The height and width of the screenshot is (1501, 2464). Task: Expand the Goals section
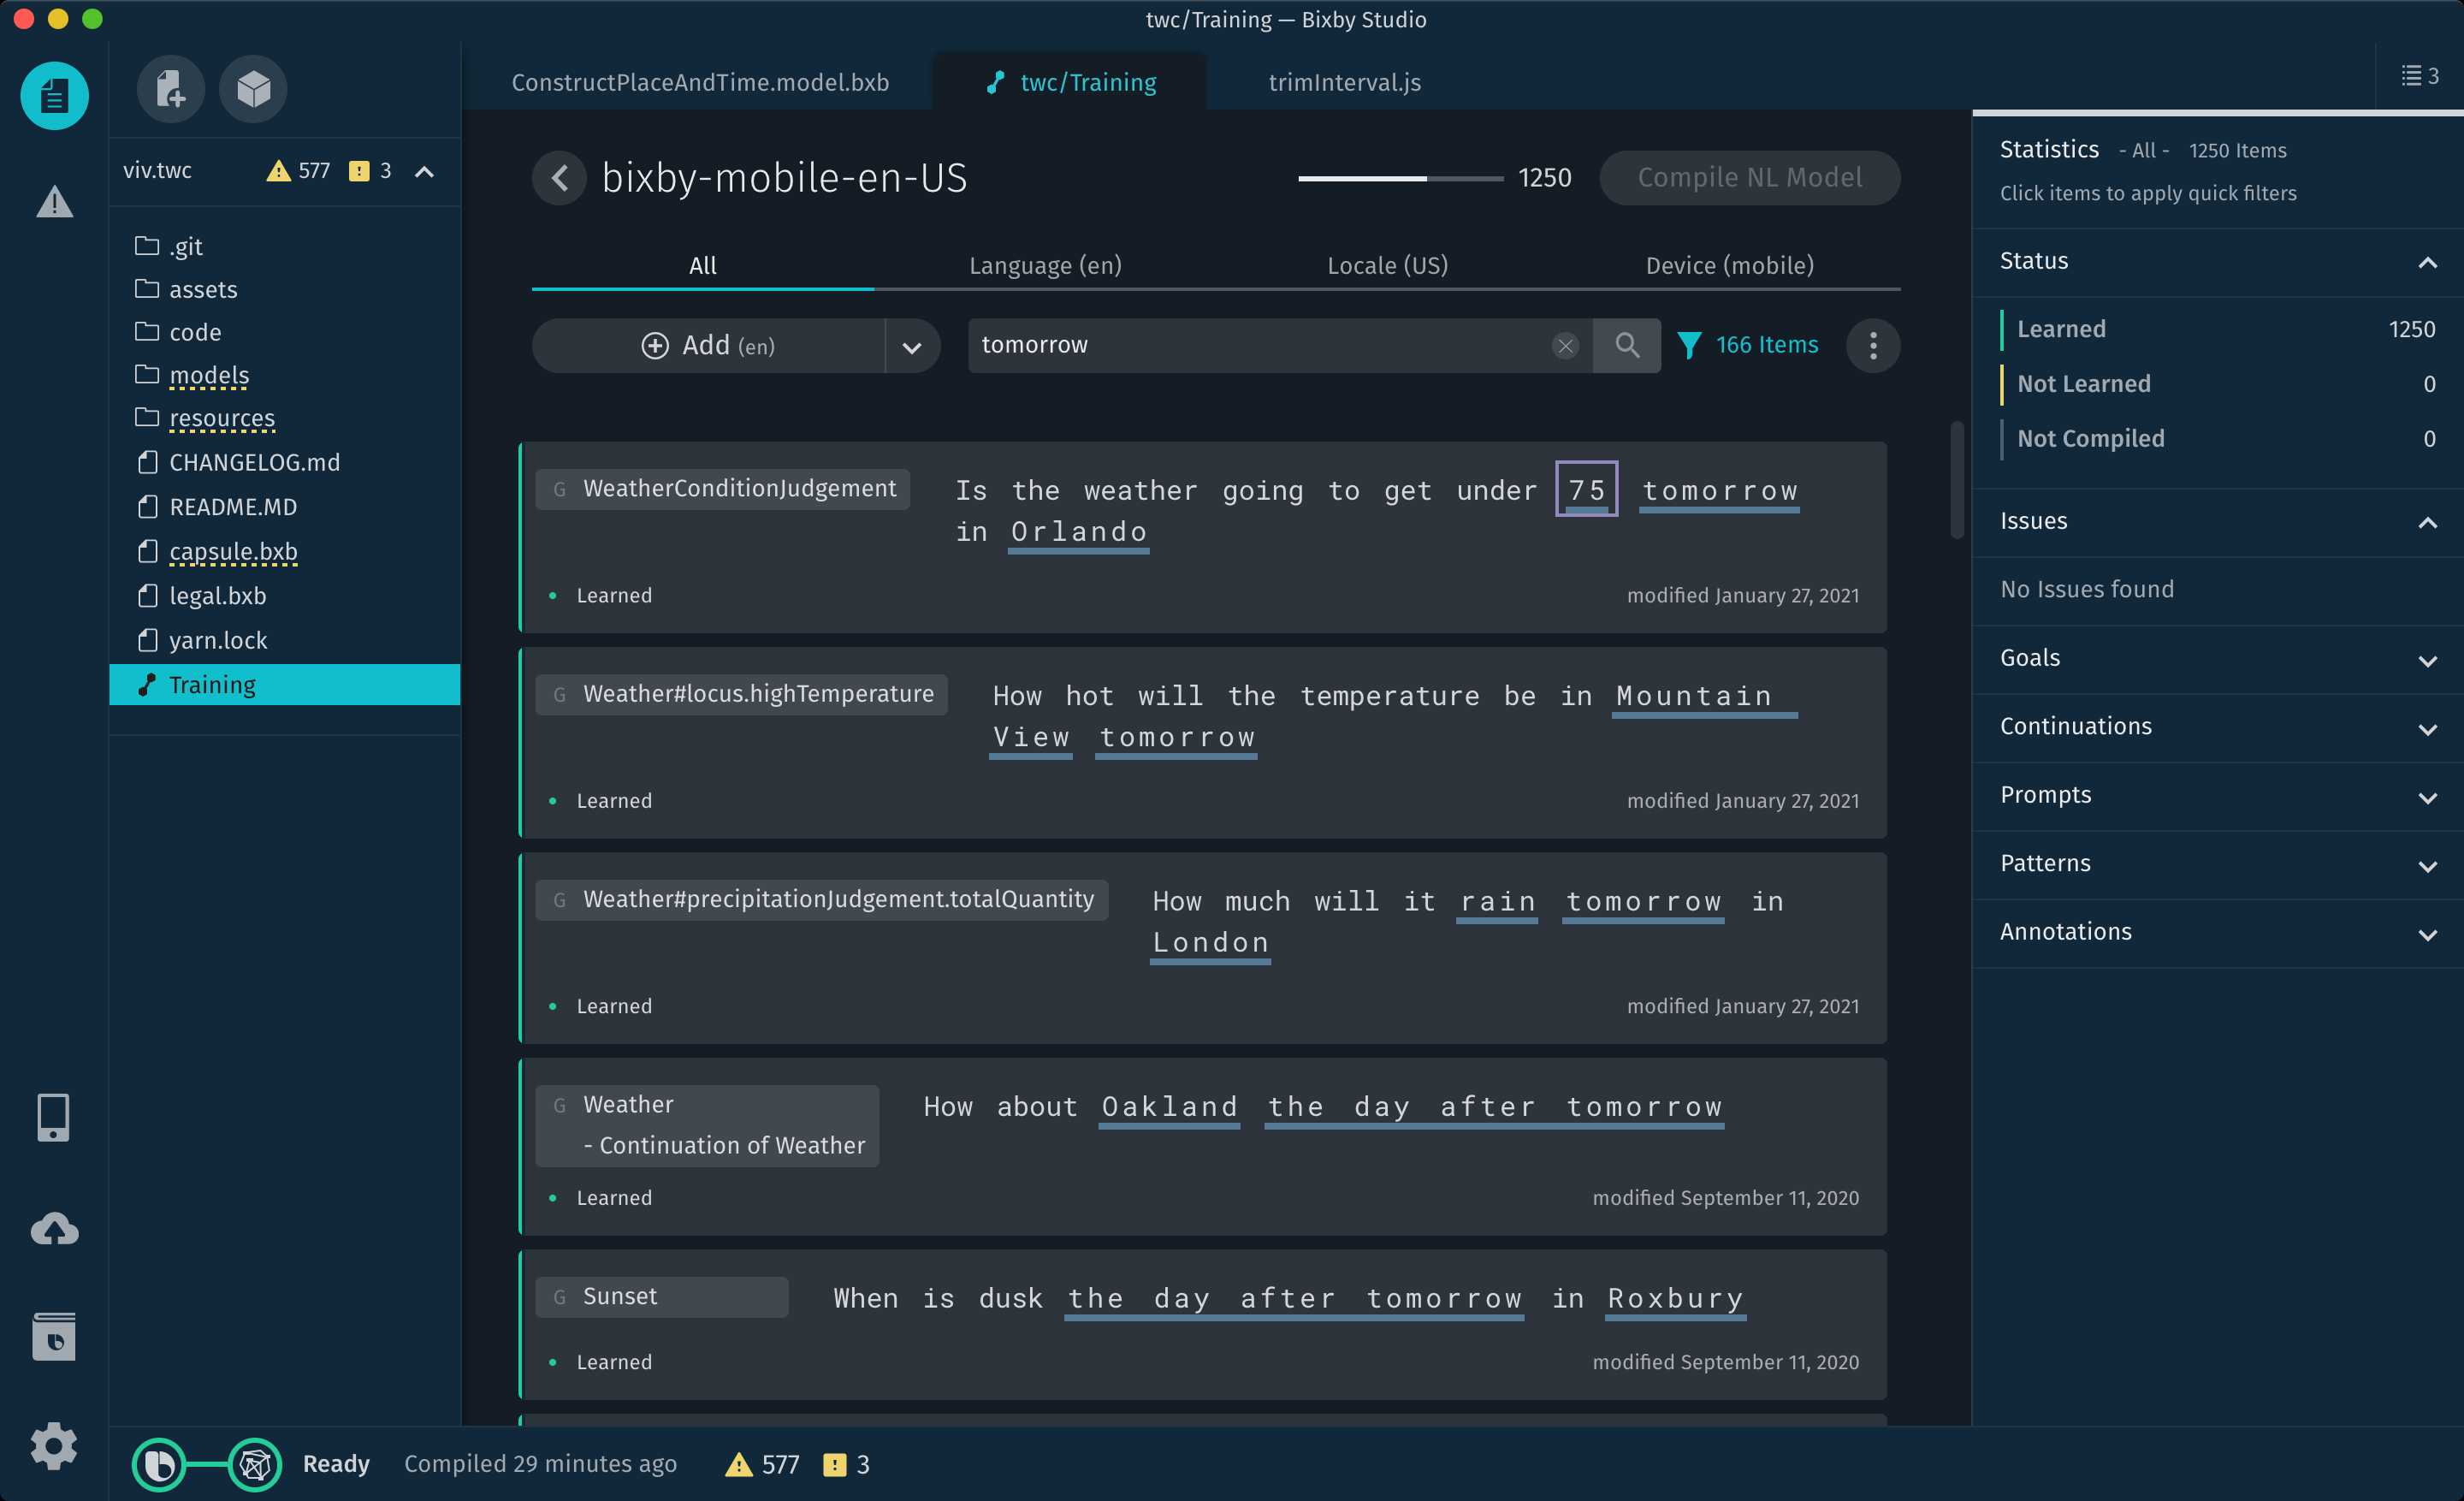coord(2427,660)
